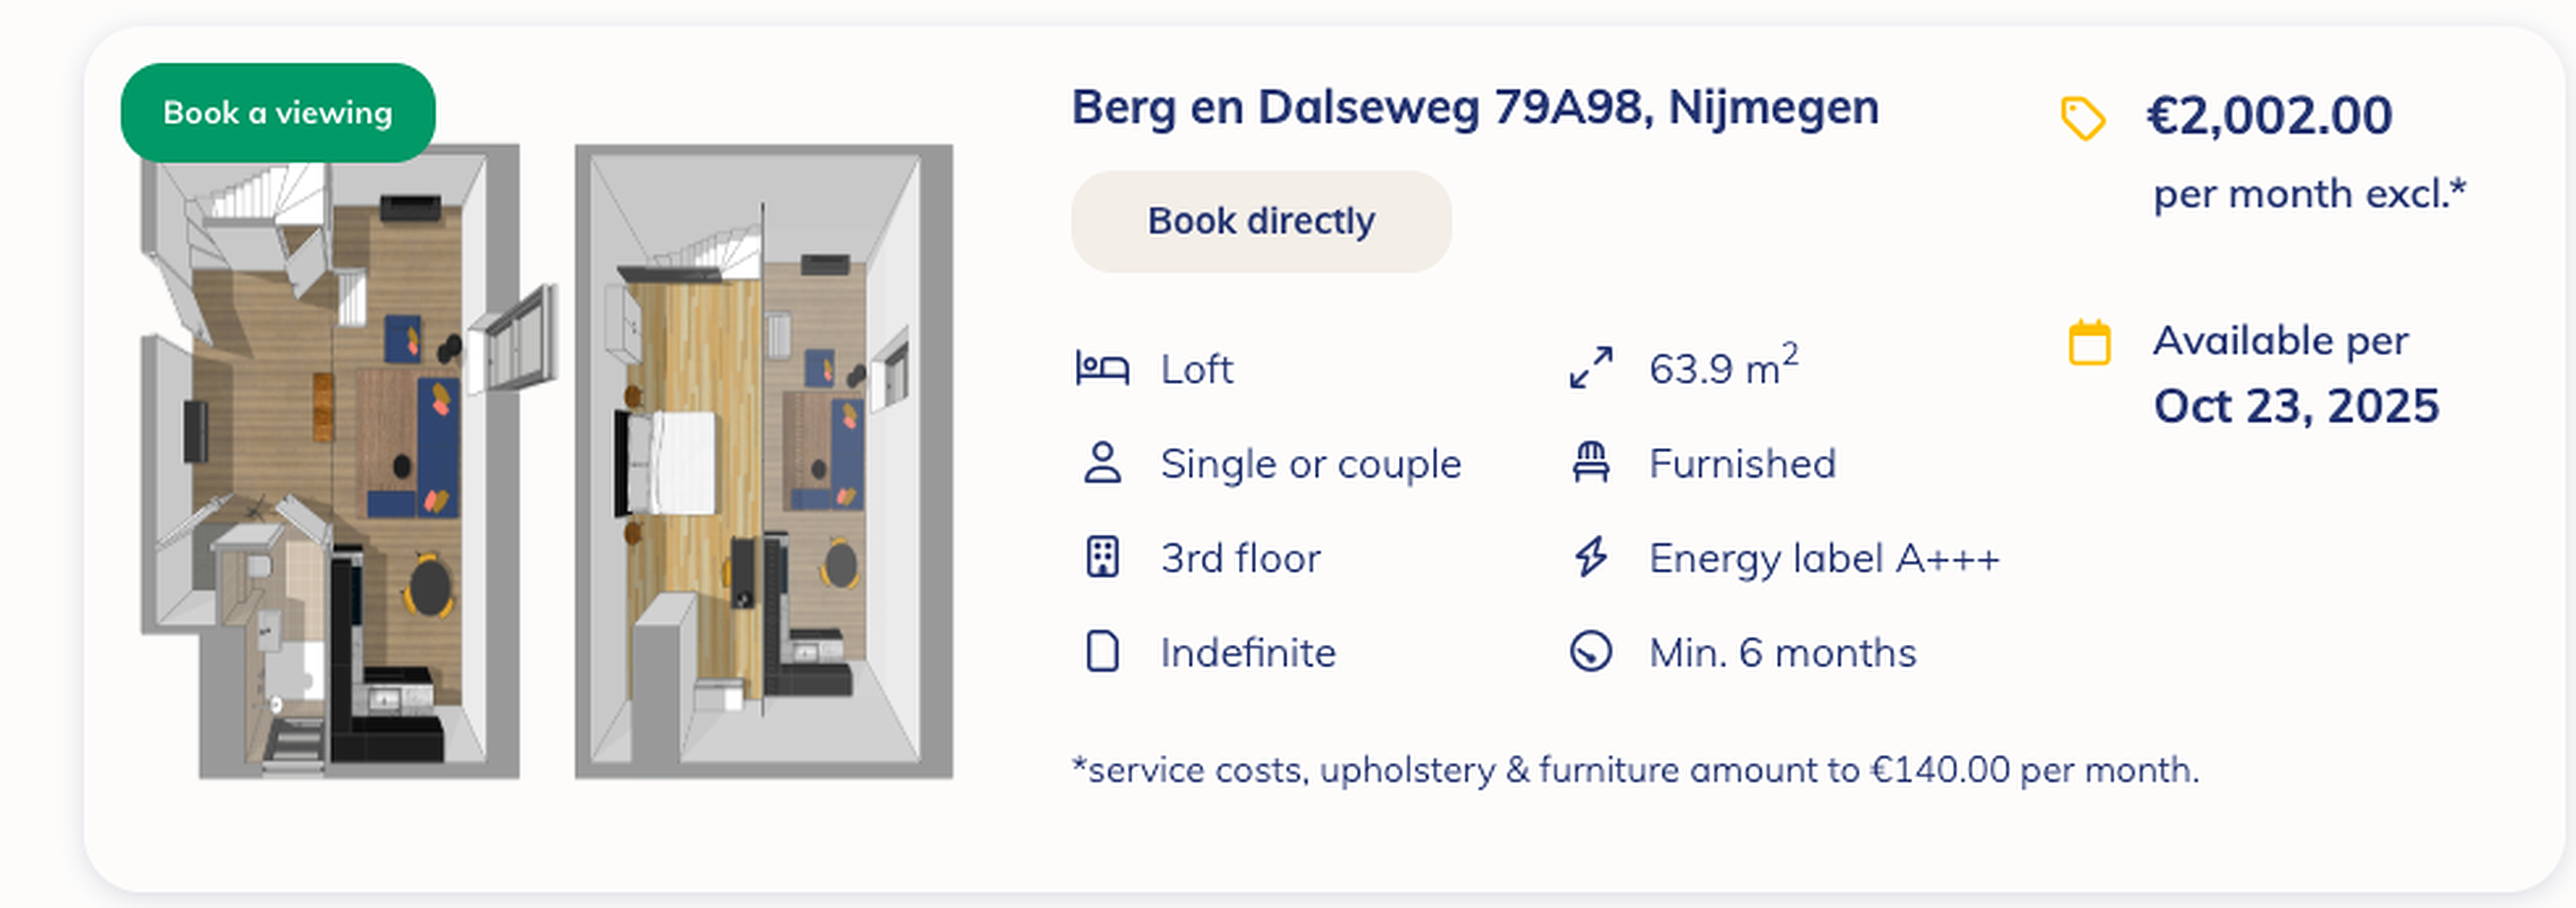
Task: Open the Berg en Dalseweg 79A98 listing title
Action: tap(1474, 107)
